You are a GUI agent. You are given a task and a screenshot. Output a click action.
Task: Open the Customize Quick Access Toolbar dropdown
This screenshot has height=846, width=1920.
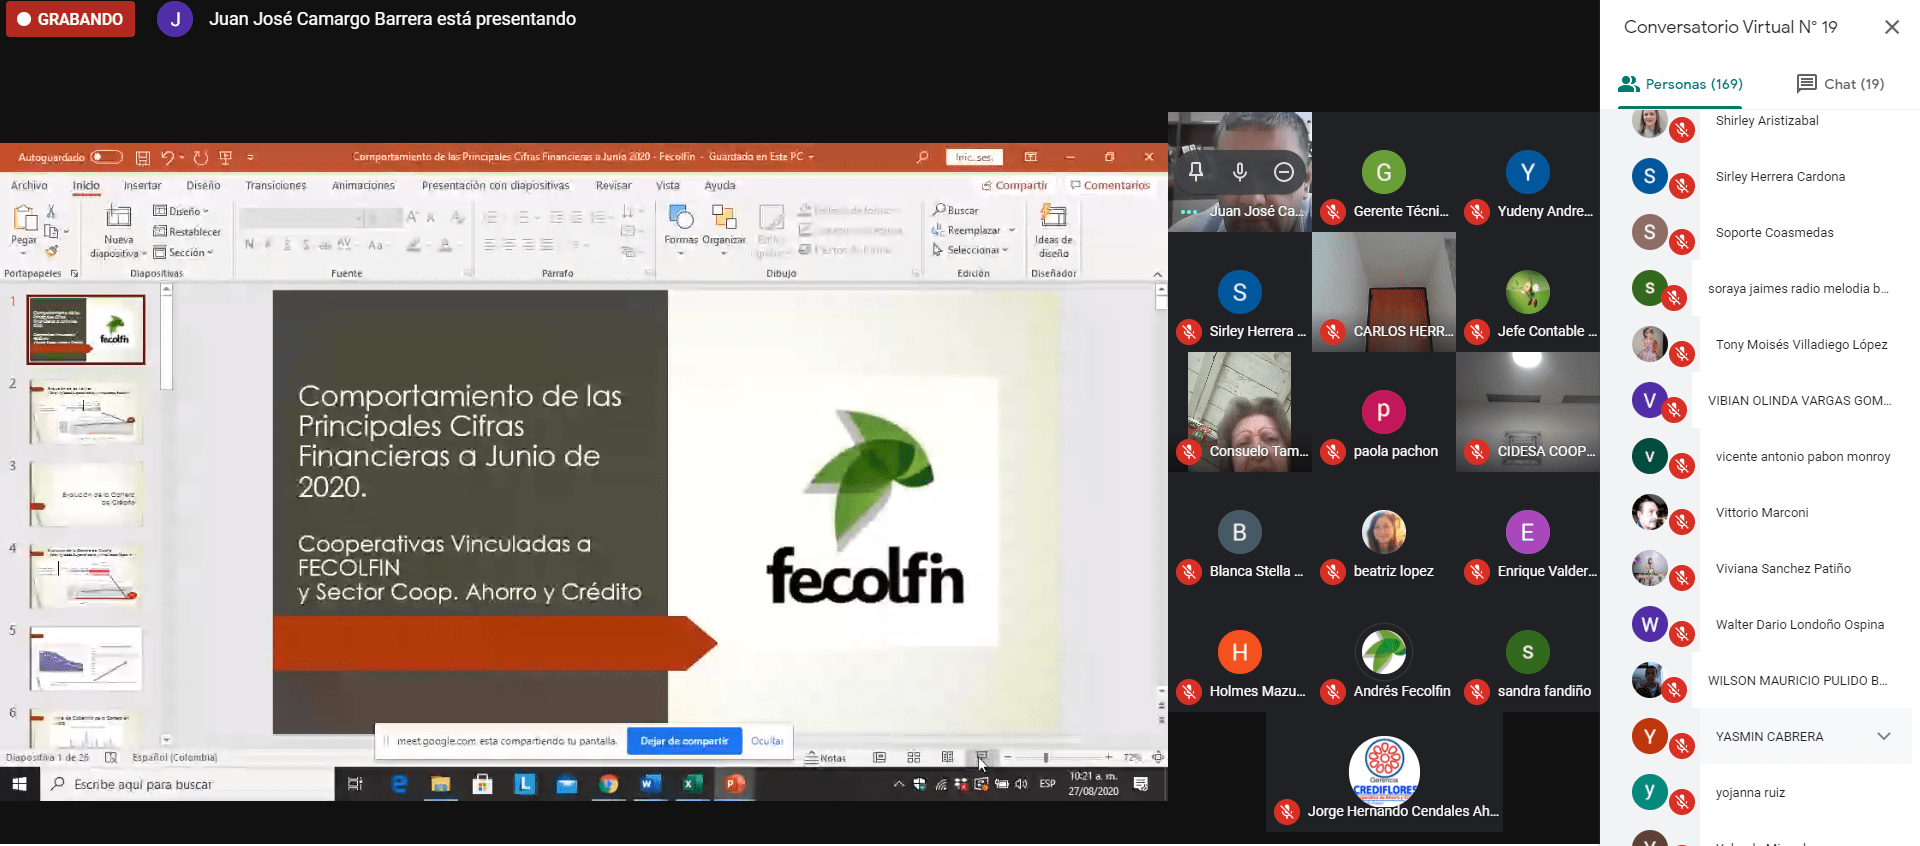pyautogui.click(x=250, y=157)
